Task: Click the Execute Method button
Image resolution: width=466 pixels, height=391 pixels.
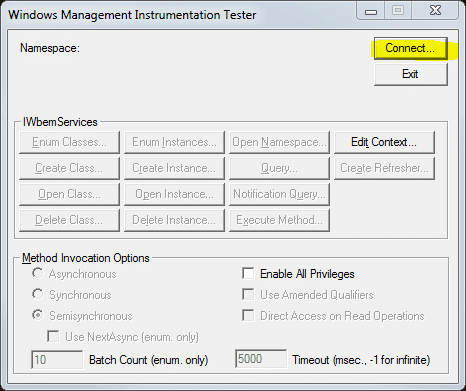Action: pos(279,220)
